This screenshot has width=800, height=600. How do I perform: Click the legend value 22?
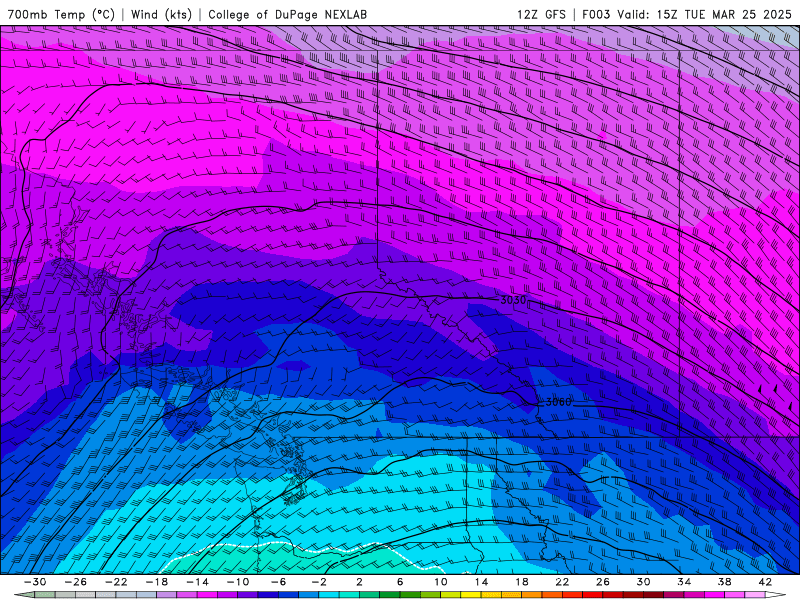tap(562, 582)
